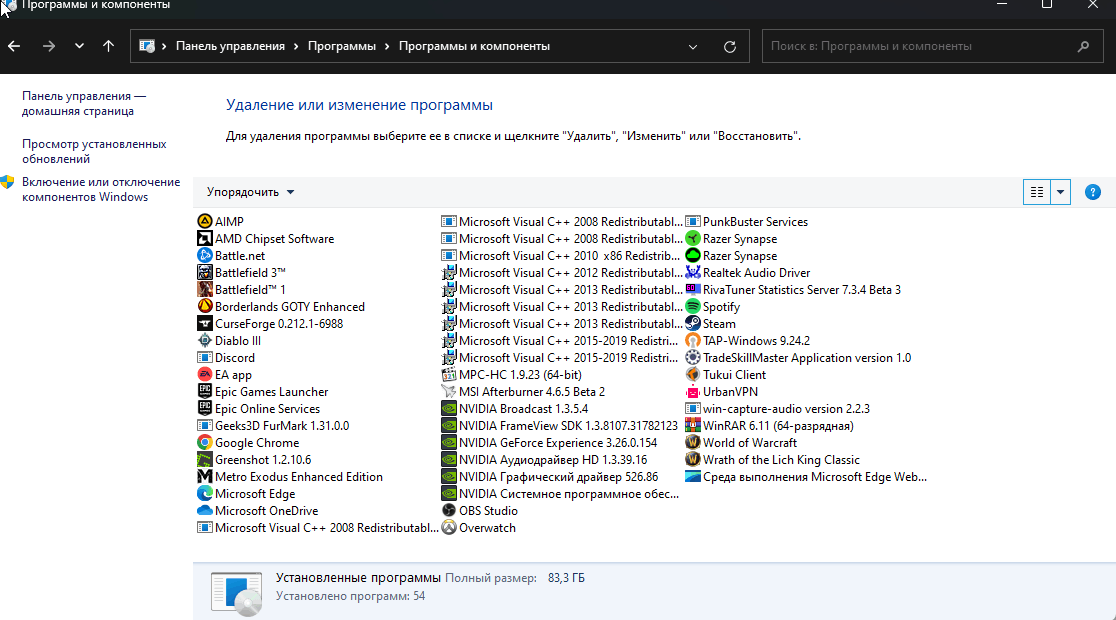Click Программы и компоненты breadcrumb
The width and height of the screenshot is (1116, 620).
pos(474,46)
